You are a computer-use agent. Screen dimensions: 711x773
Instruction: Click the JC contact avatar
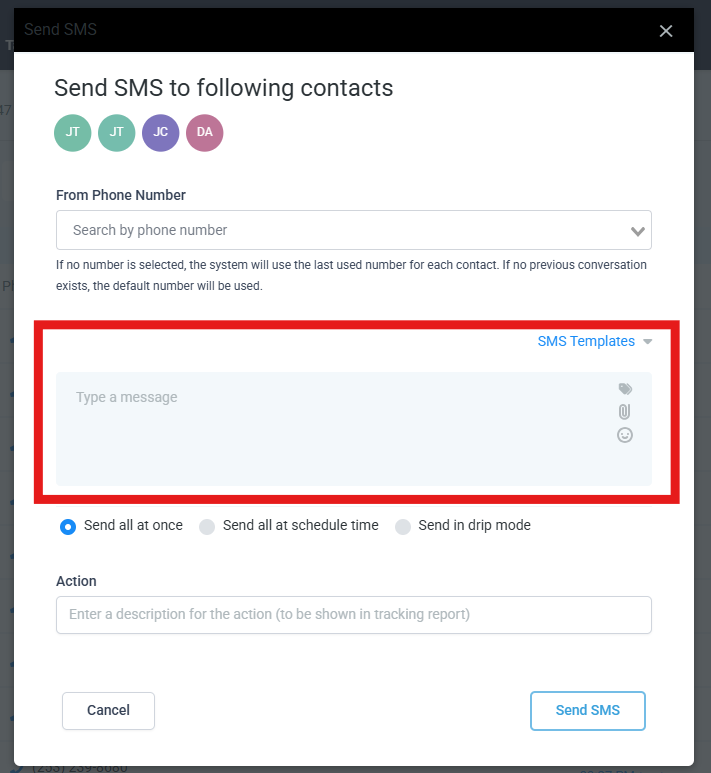coord(160,133)
